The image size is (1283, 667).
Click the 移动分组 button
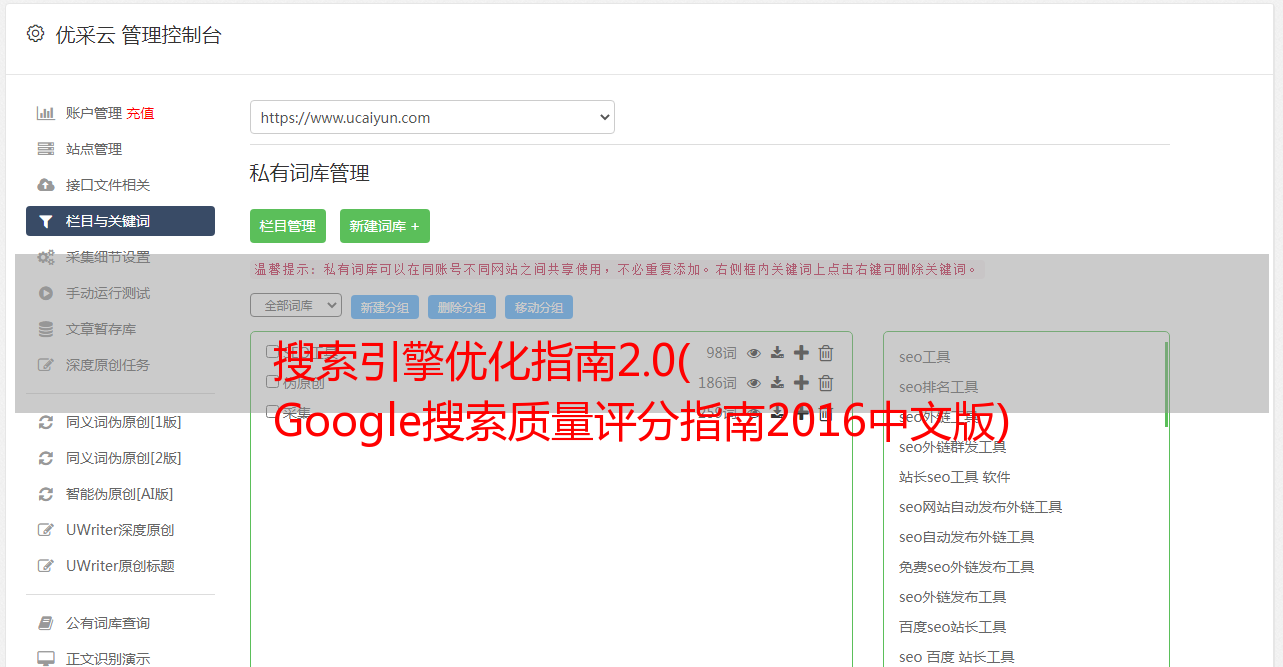click(539, 307)
